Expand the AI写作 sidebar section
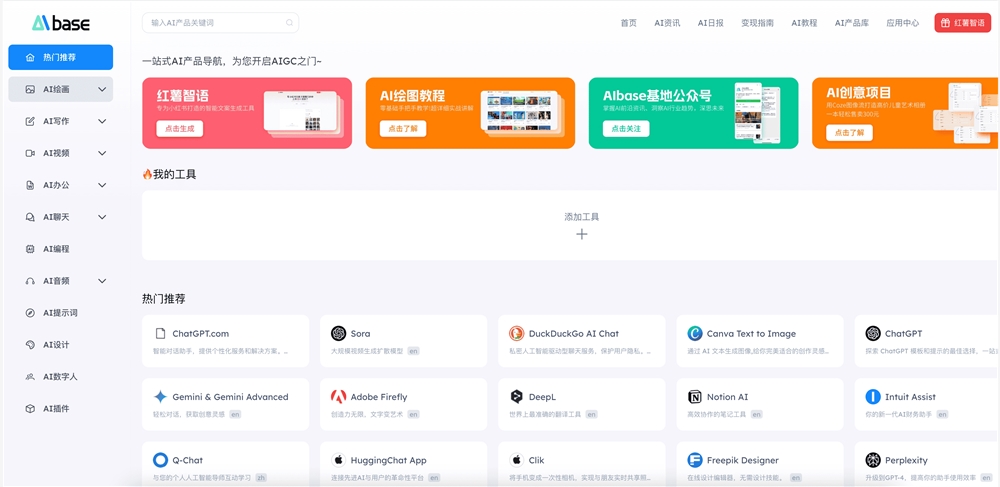 pyautogui.click(x=102, y=121)
